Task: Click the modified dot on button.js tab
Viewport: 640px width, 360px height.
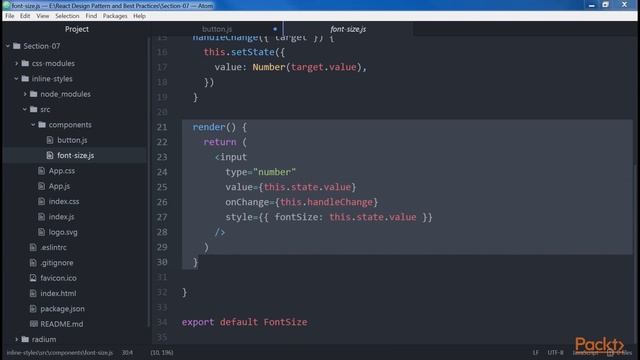Action: click(275, 29)
